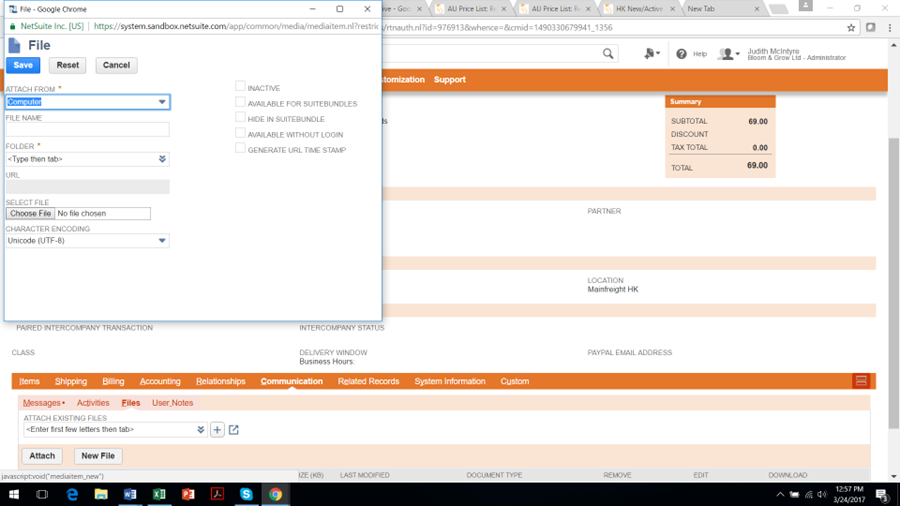Open the Custom subtab
The image size is (900, 506).
(515, 382)
